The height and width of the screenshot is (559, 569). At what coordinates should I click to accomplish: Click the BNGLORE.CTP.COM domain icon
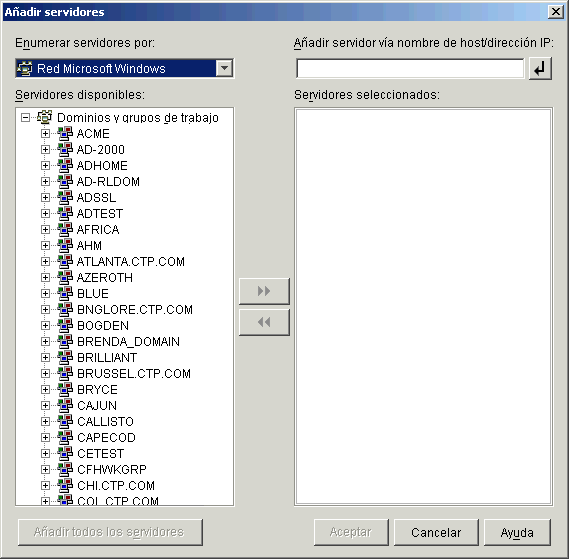coord(65,309)
